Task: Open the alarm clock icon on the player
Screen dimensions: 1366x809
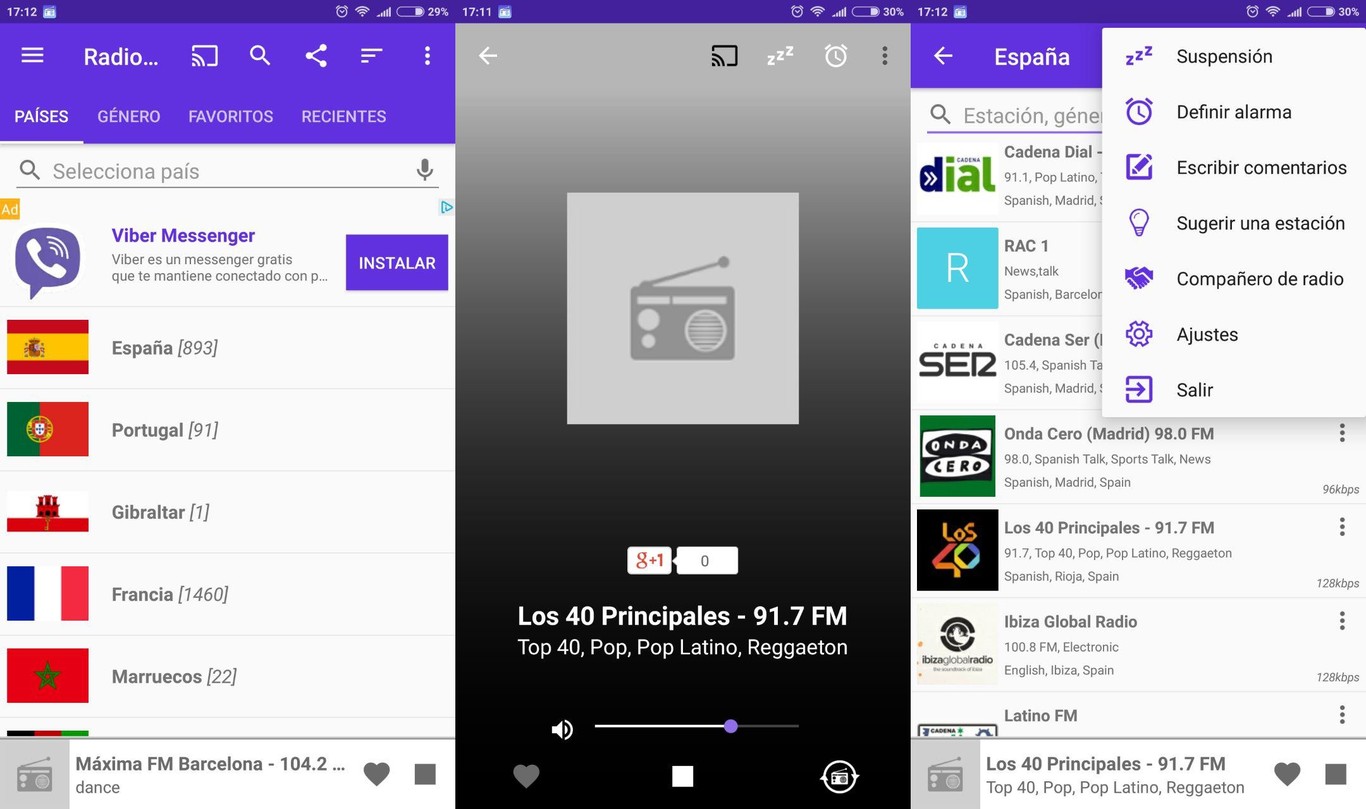Action: pyautogui.click(x=836, y=56)
